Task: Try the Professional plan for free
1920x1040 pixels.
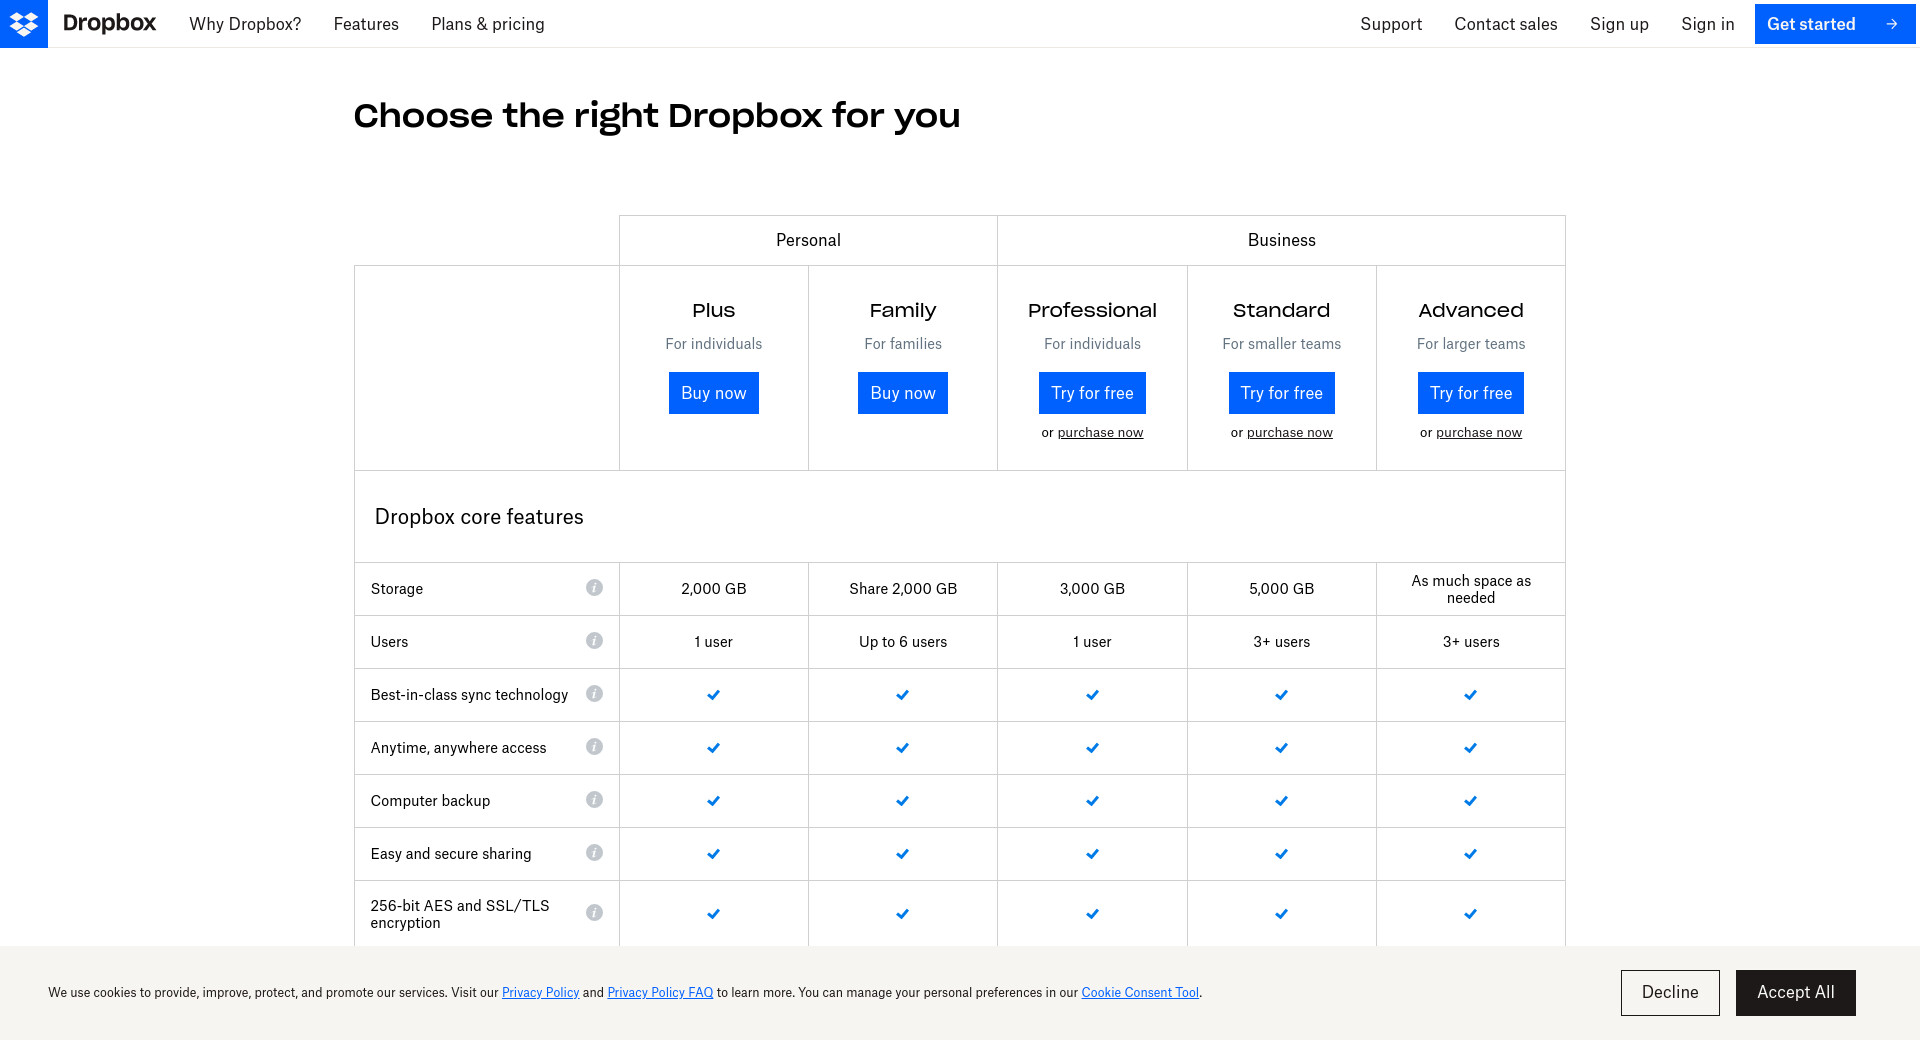Action: [1092, 393]
